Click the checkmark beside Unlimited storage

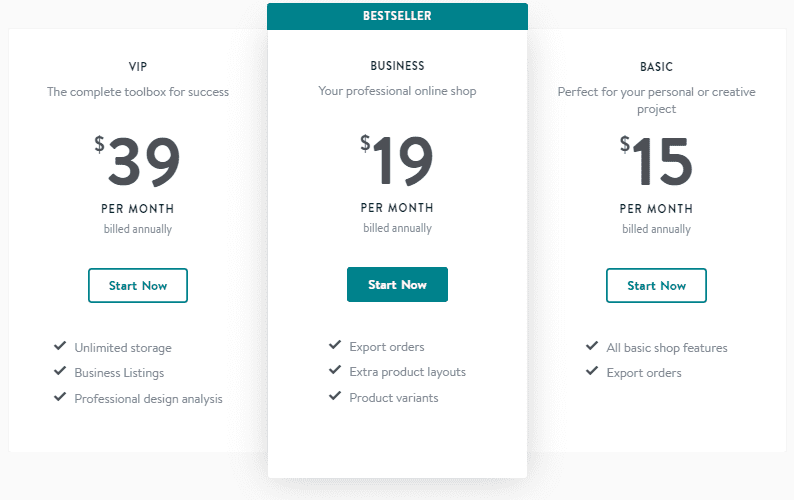60,346
